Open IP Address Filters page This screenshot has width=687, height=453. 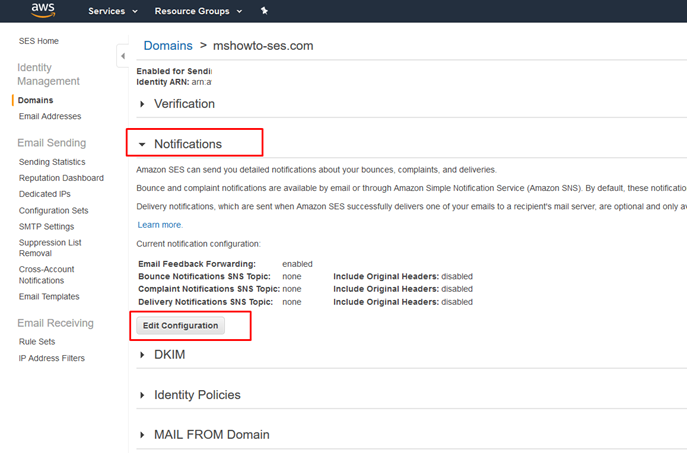(52, 358)
